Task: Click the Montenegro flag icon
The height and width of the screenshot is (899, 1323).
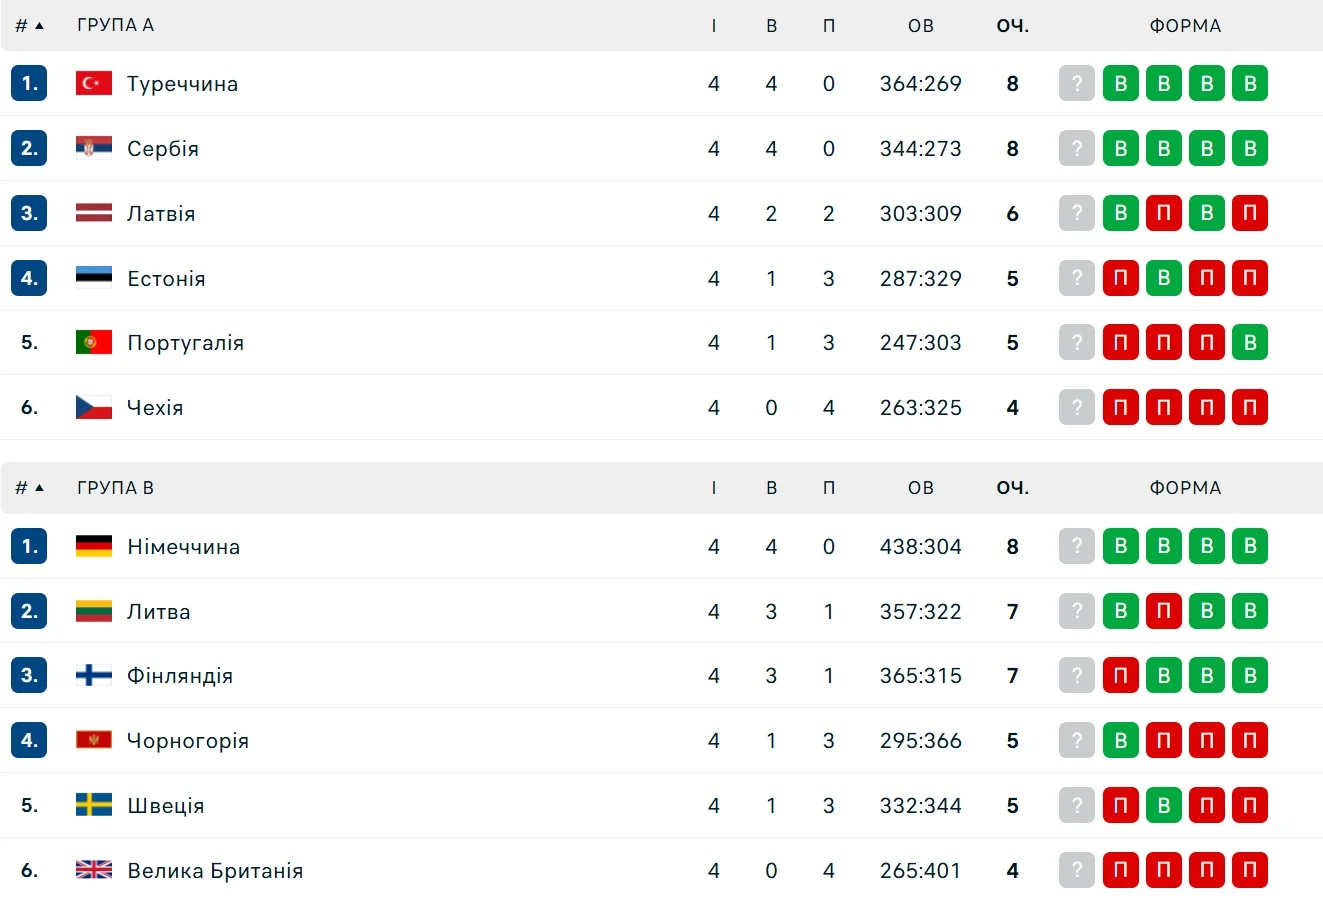Action: (x=94, y=741)
